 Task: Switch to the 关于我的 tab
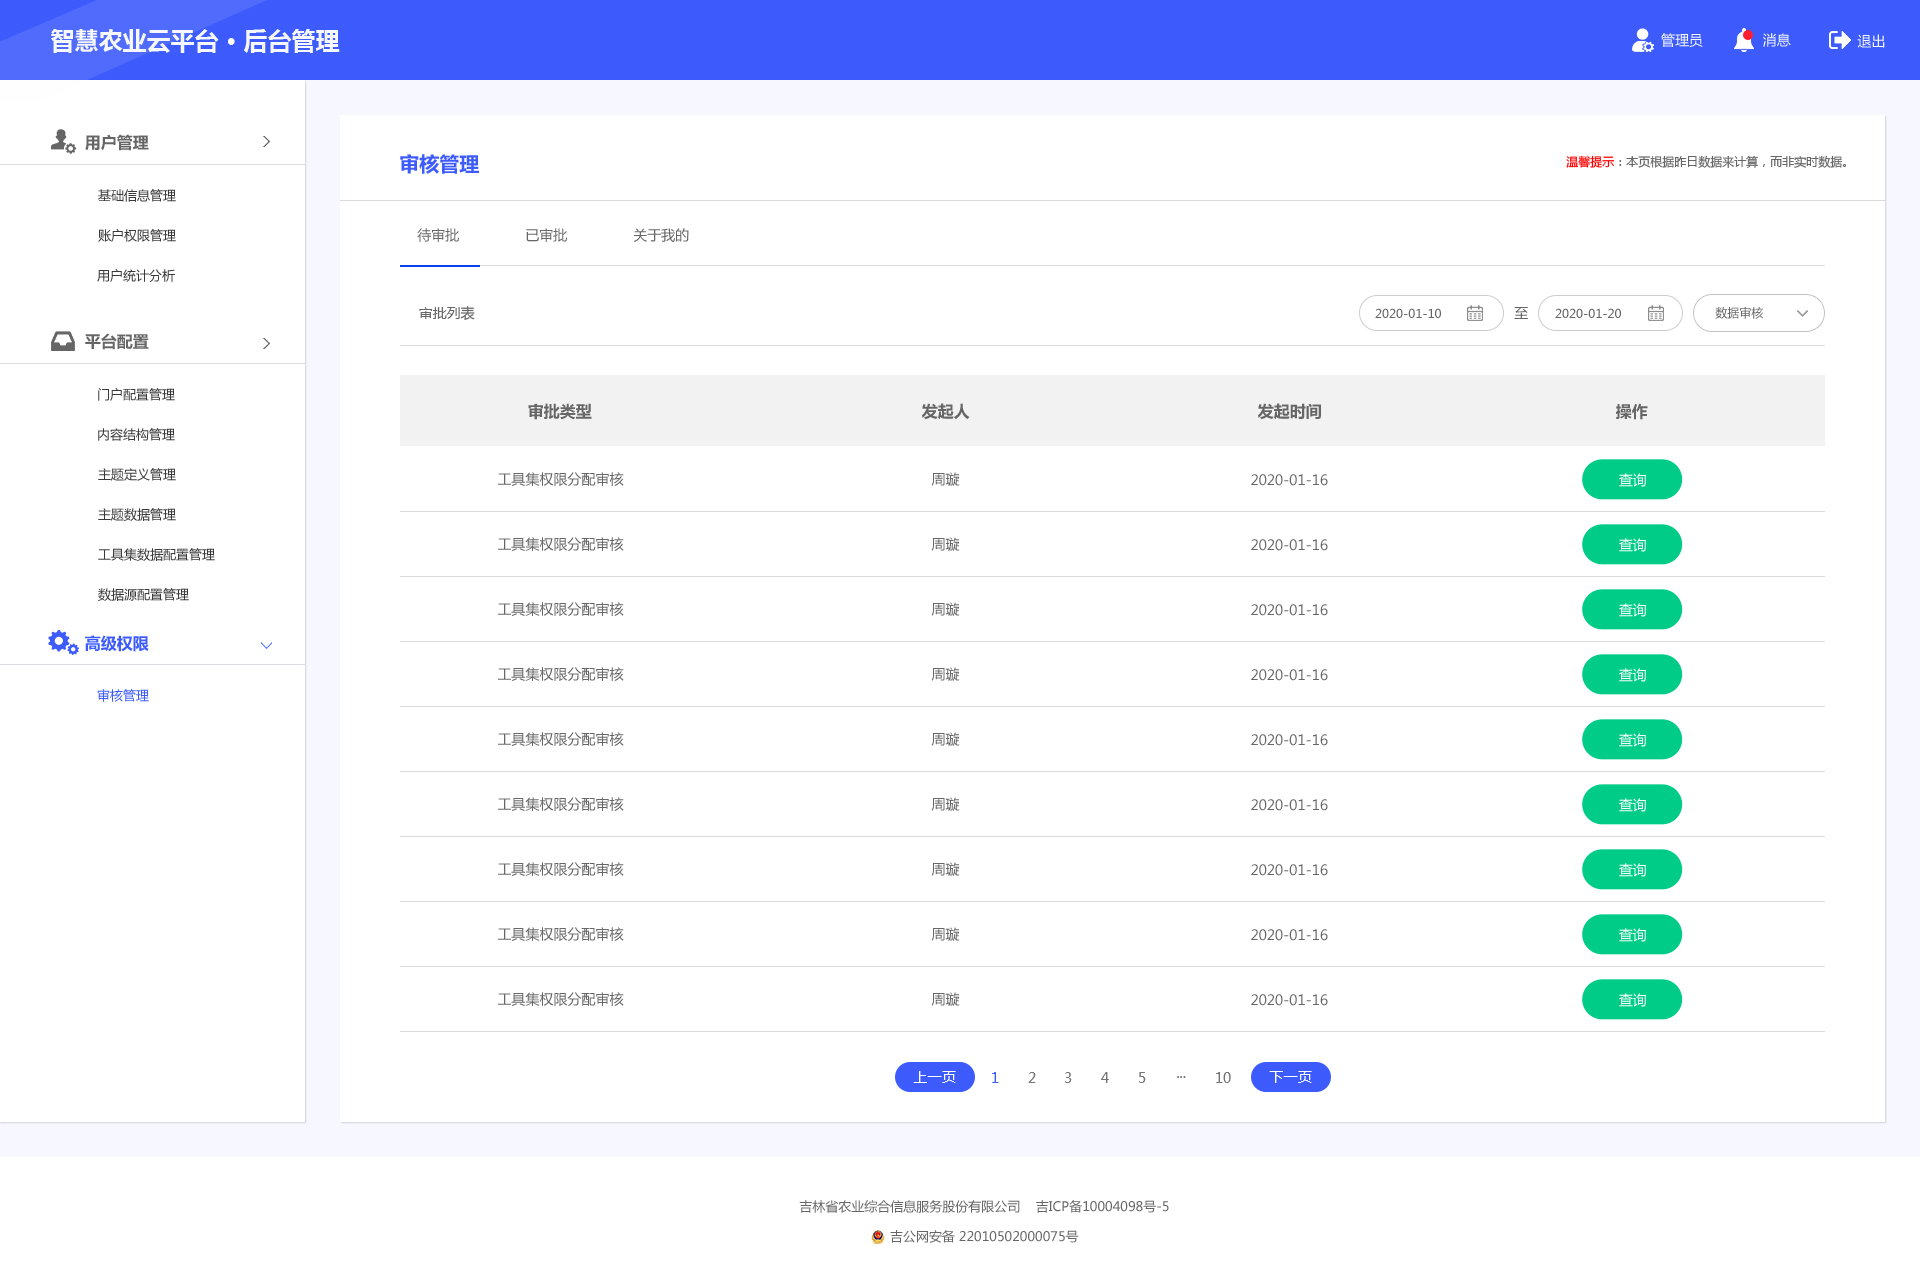click(x=661, y=235)
